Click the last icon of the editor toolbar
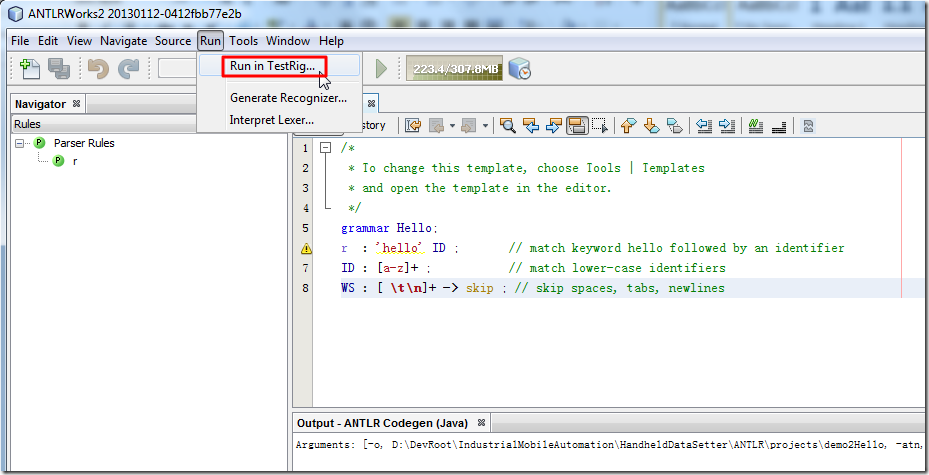929x475 pixels. pyautogui.click(x=808, y=125)
